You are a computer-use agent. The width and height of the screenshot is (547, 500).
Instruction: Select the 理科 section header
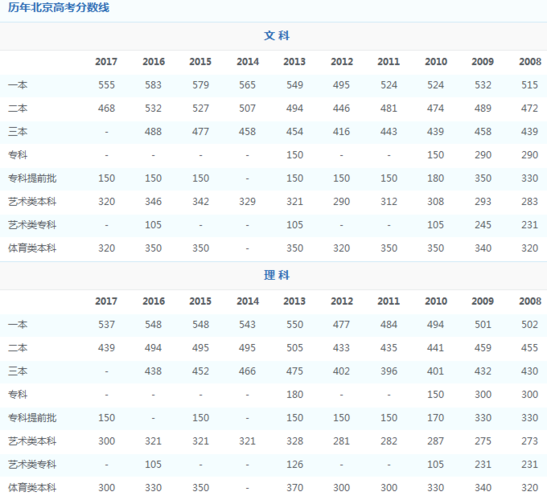coord(277,275)
